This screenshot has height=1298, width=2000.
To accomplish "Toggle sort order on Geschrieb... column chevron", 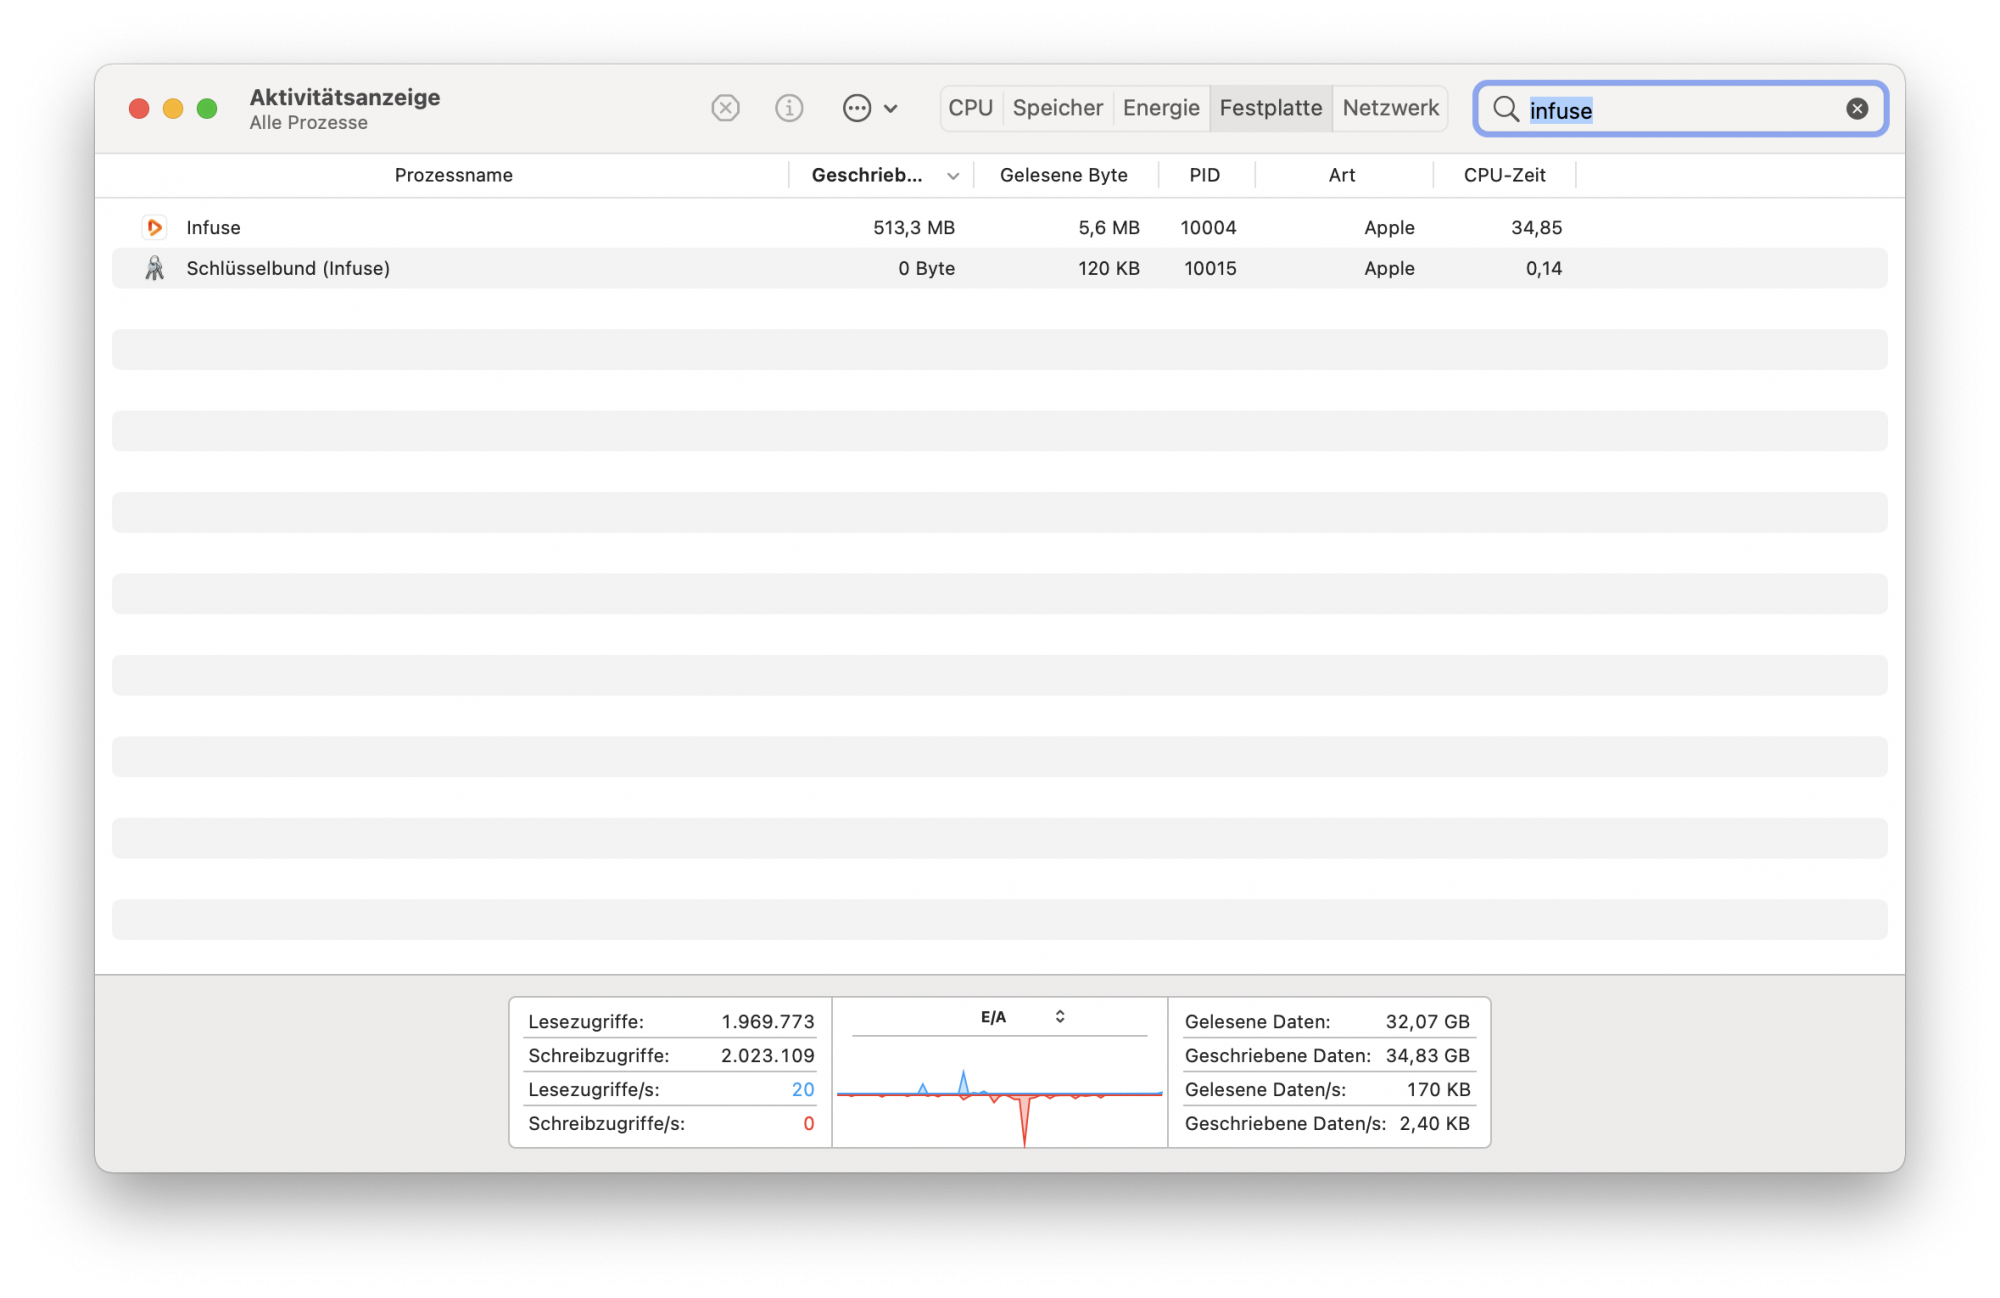I will click(x=953, y=176).
